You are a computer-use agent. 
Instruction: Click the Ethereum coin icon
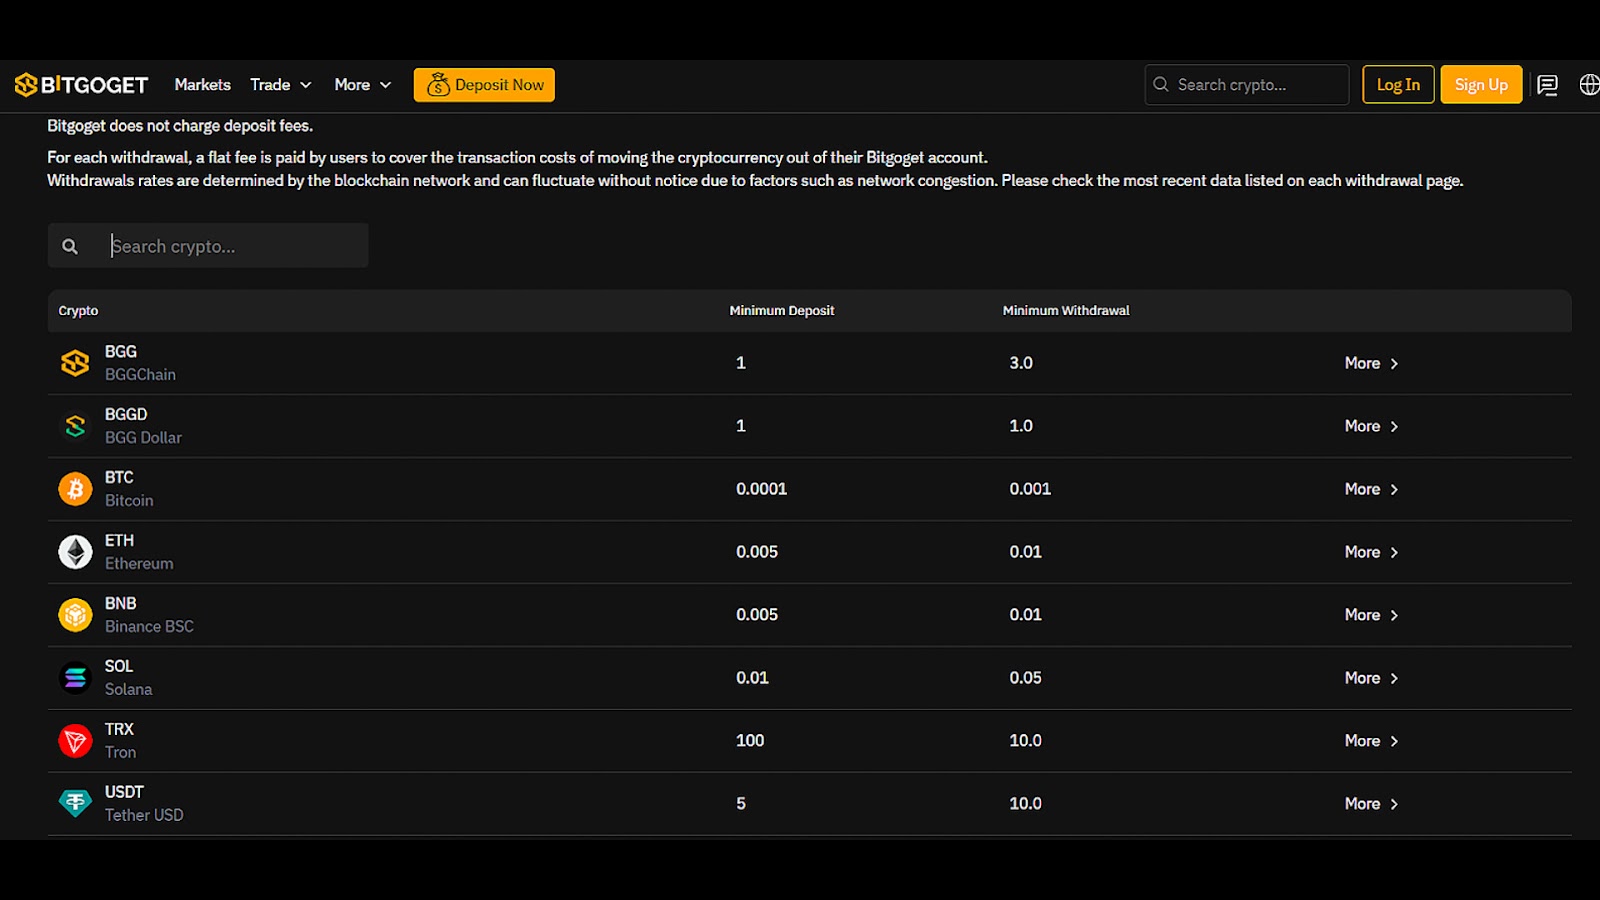[x=75, y=552]
